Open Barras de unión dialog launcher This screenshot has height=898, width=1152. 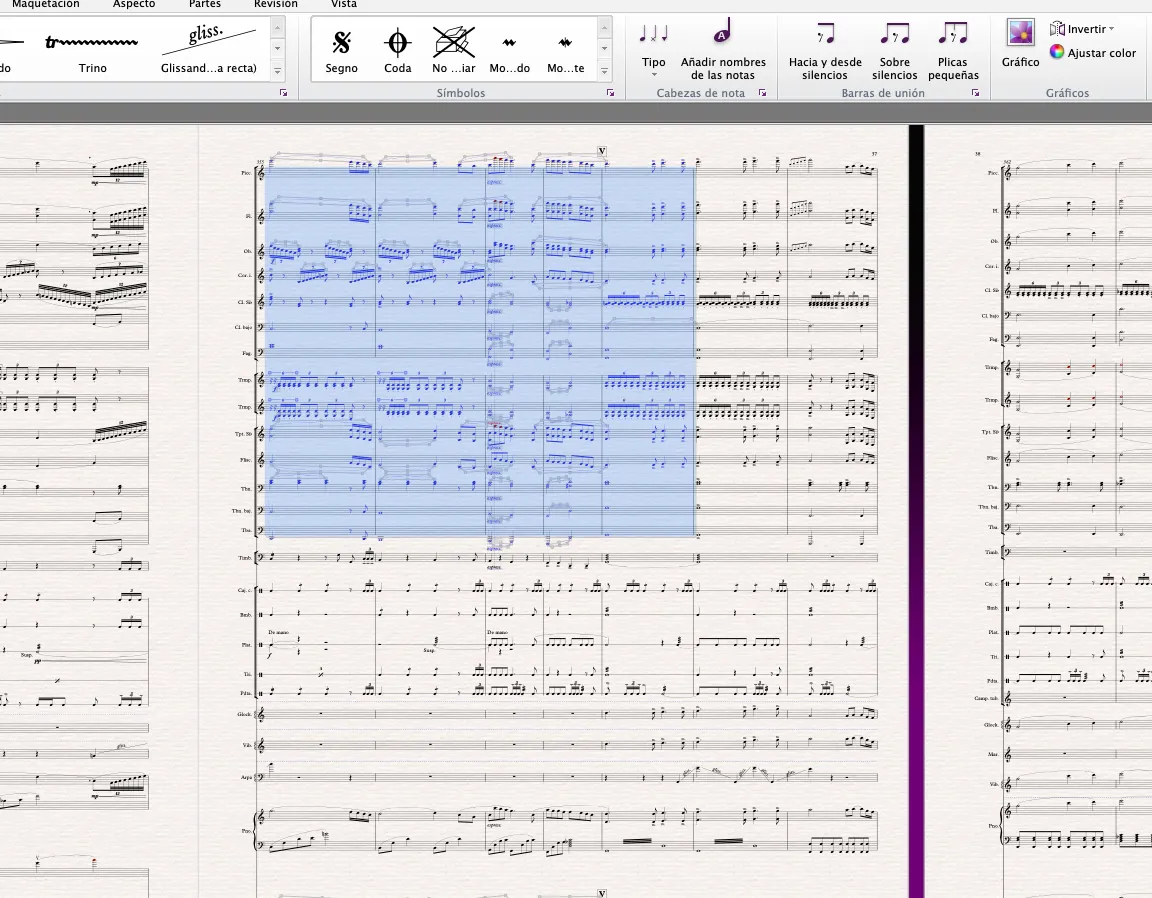point(975,93)
